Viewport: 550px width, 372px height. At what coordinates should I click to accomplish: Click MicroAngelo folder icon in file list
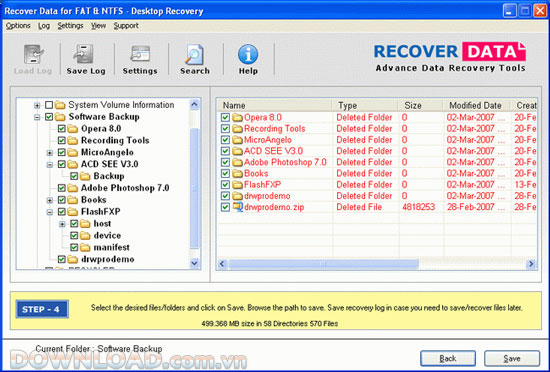pyautogui.click(x=237, y=140)
